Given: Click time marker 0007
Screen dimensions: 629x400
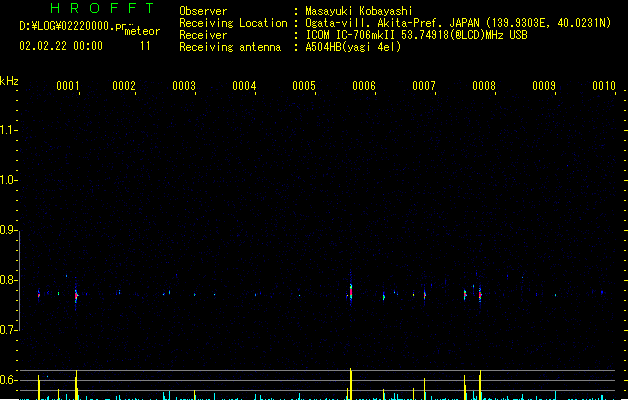Looking at the screenshot, I should pos(424,86).
